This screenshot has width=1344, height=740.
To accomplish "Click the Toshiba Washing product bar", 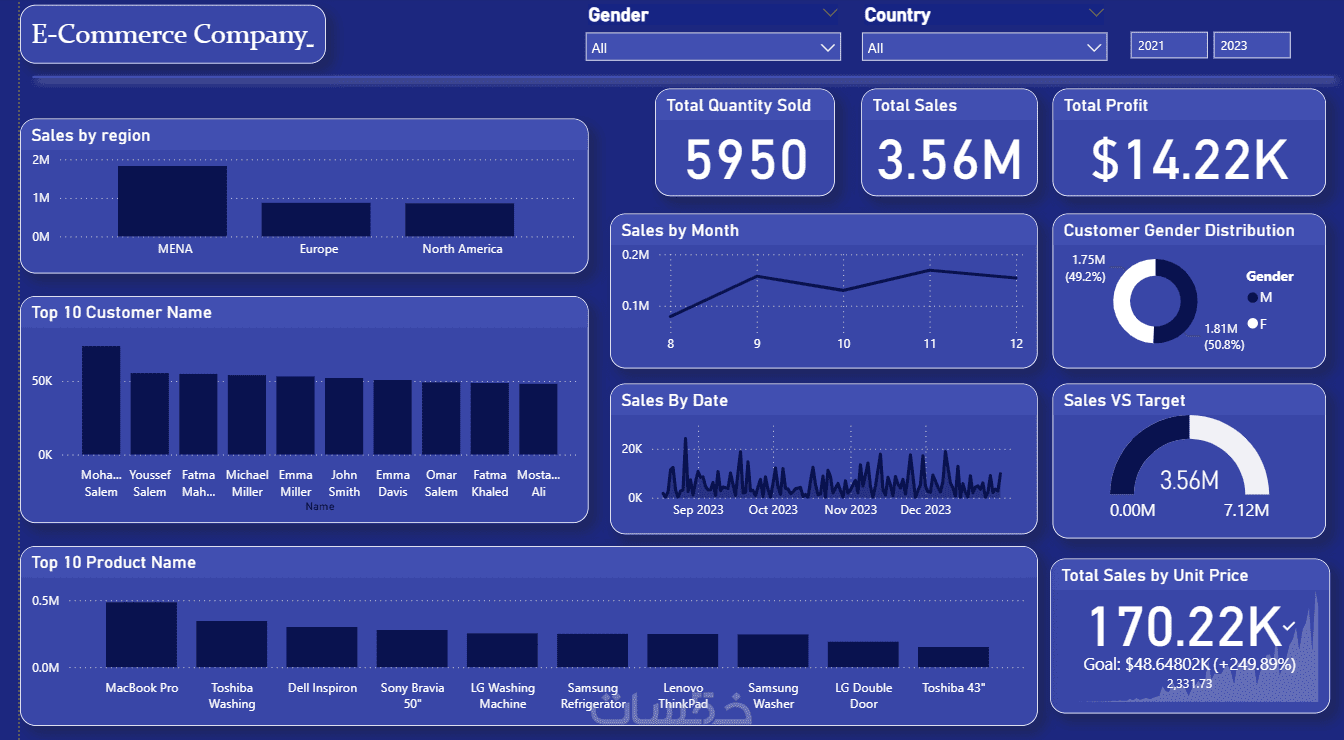I will pyautogui.click(x=232, y=644).
